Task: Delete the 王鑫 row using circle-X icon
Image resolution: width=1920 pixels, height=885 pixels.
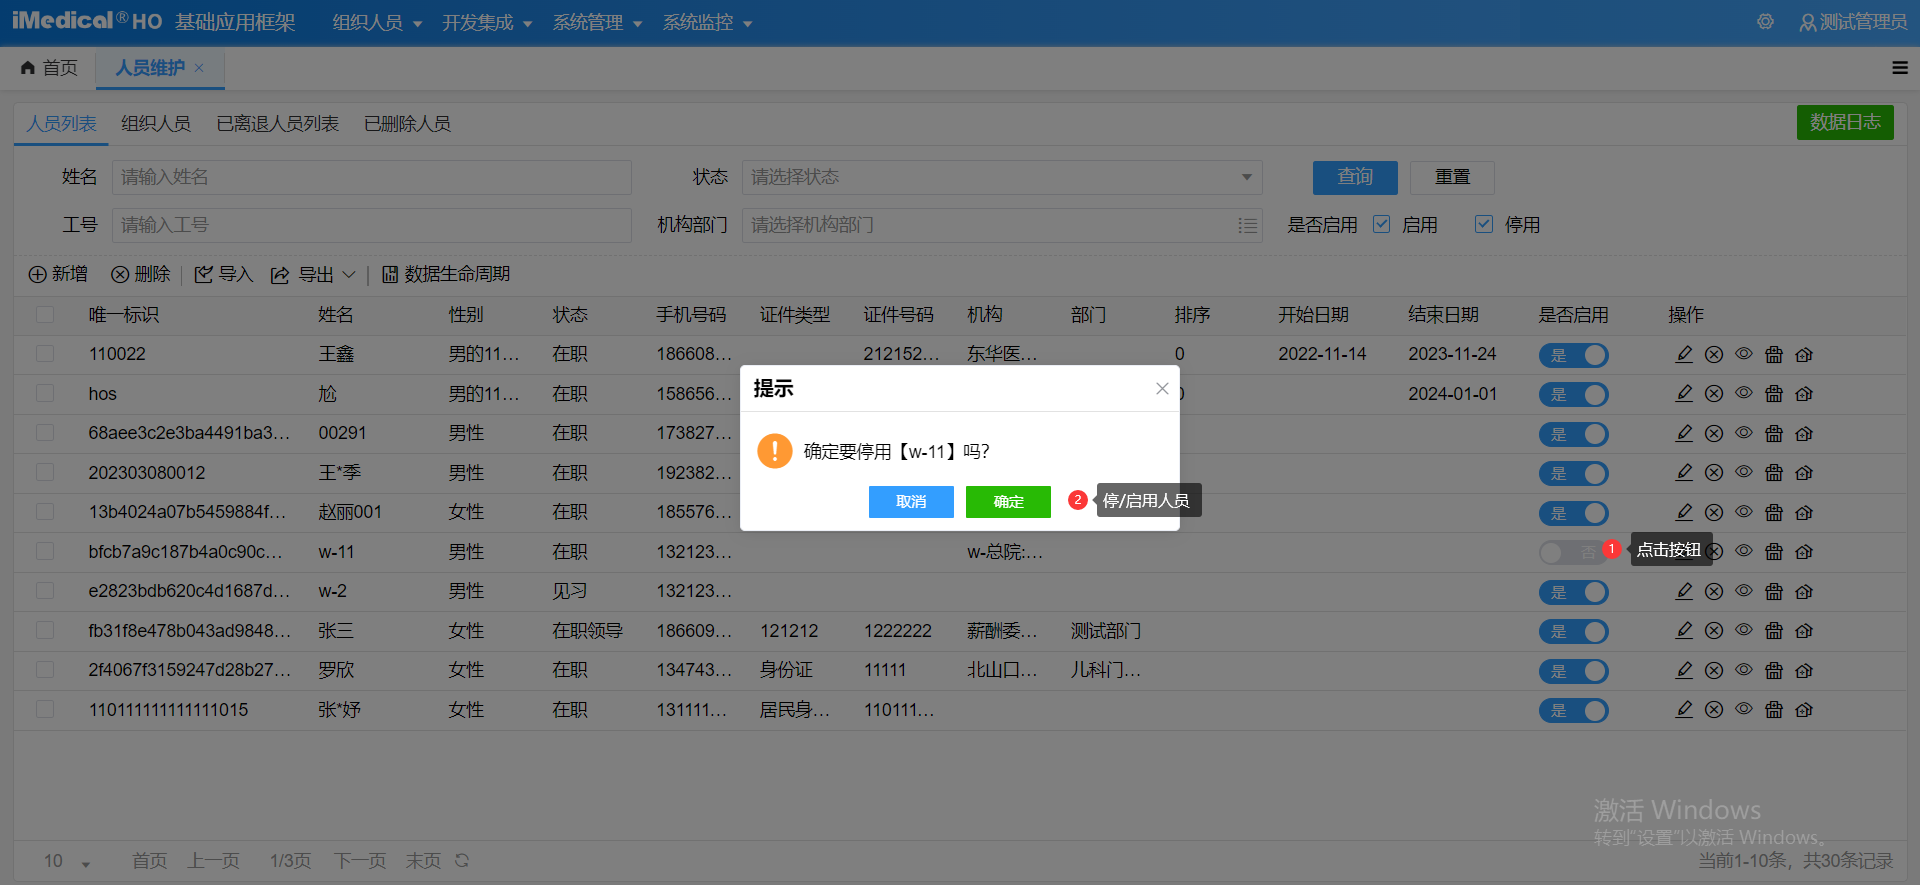Action: 1714,354
